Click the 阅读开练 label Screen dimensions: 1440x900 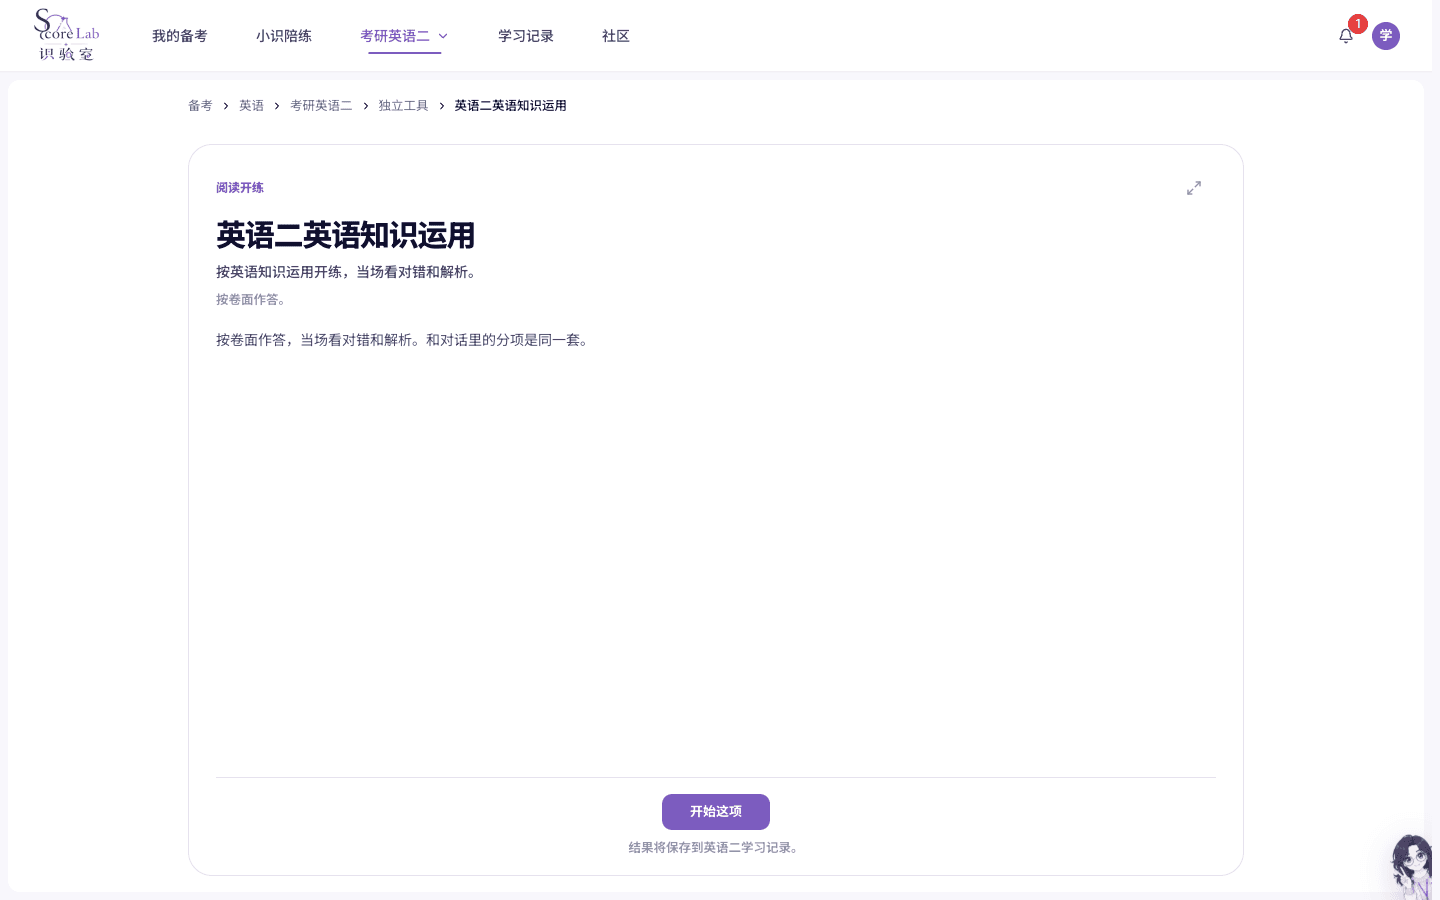tap(240, 188)
